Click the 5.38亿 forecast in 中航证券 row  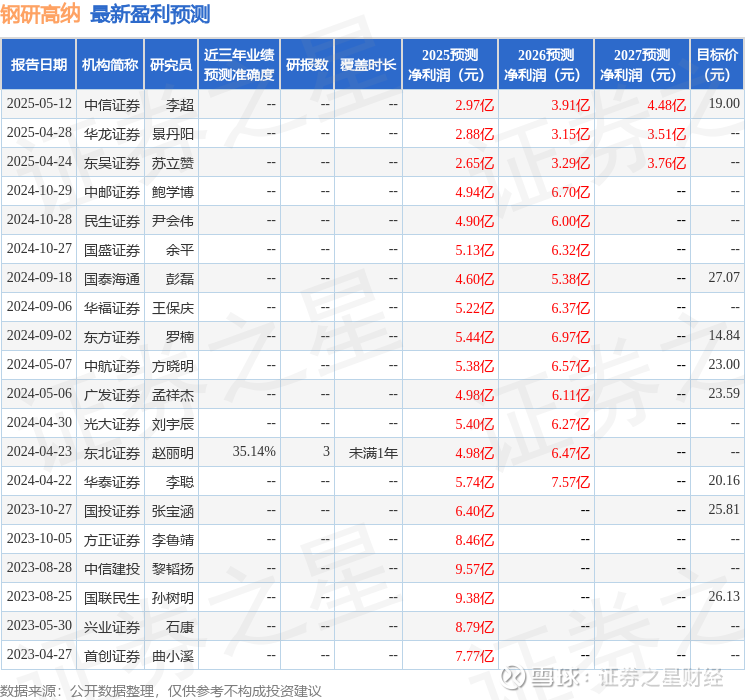coord(475,366)
